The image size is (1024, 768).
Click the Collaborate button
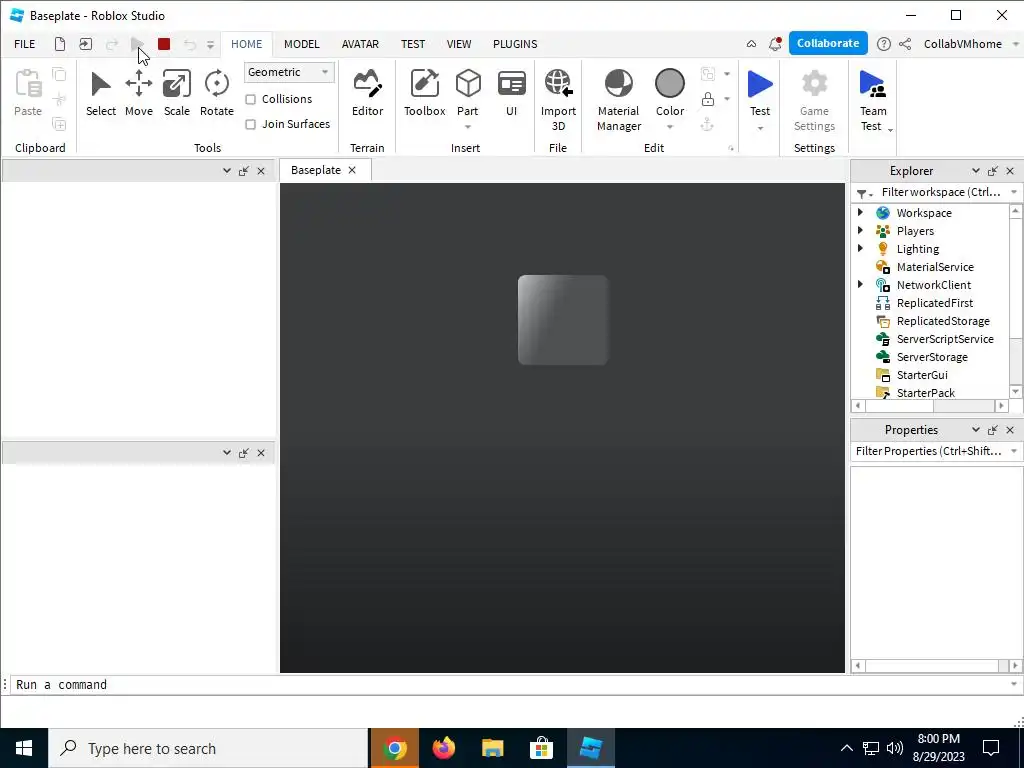click(828, 43)
